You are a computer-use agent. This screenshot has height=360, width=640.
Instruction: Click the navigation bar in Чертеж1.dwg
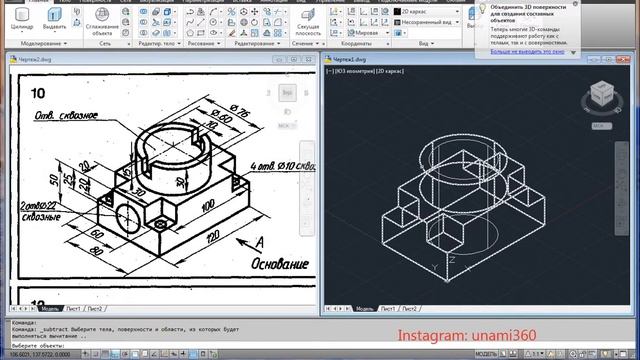pos(622,188)
